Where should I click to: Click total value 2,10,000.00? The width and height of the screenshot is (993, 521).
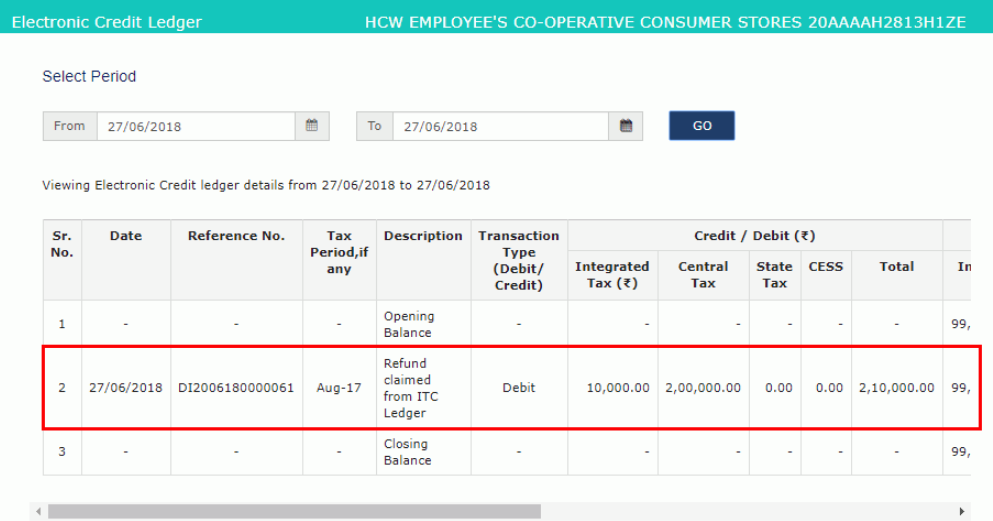click(896, 387)
